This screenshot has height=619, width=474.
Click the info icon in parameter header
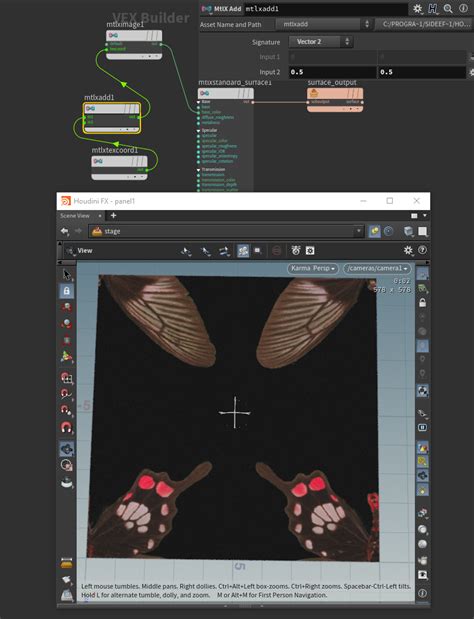463,8
